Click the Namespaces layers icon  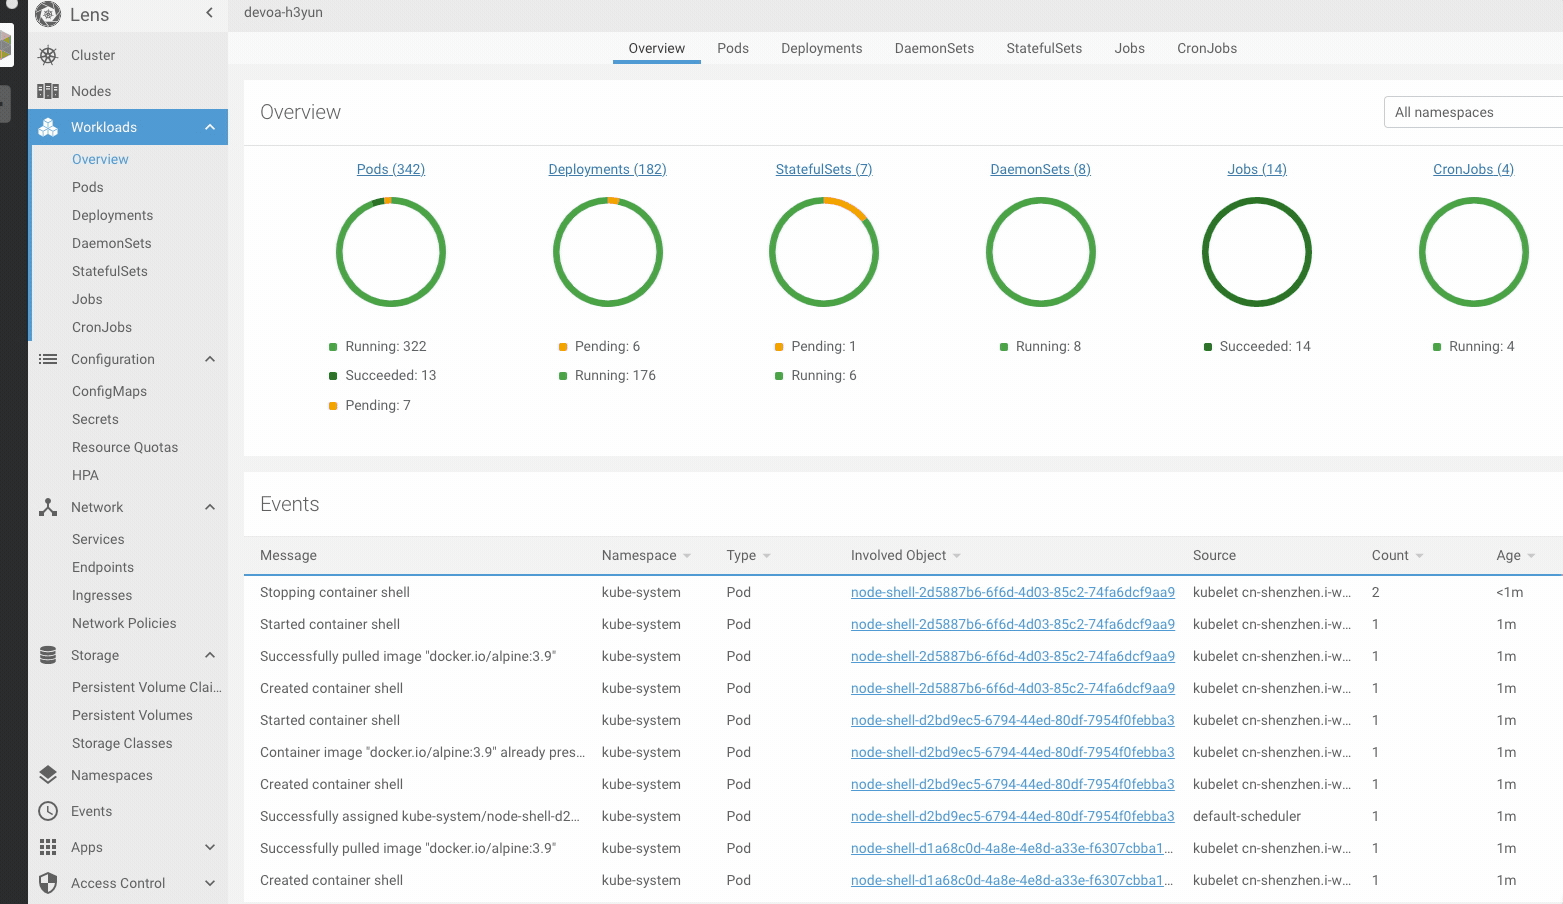point(48,775)
